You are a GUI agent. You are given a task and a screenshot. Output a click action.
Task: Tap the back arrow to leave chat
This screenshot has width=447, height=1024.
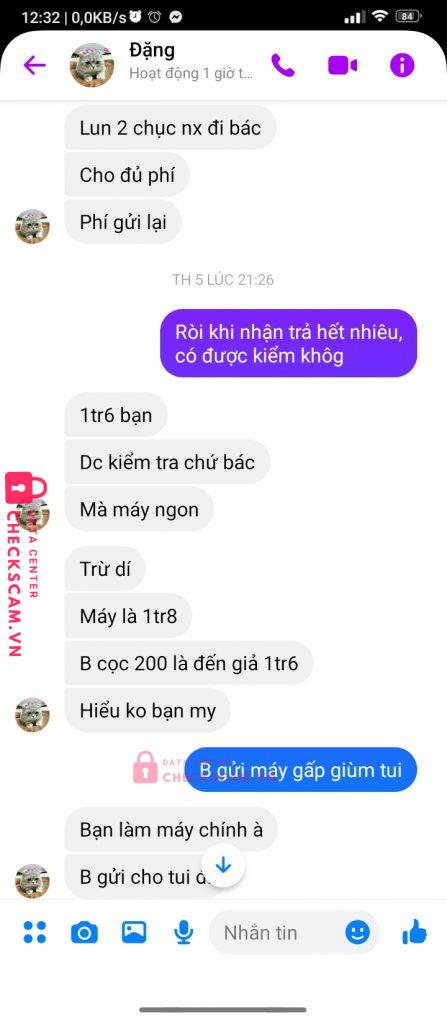34,65
